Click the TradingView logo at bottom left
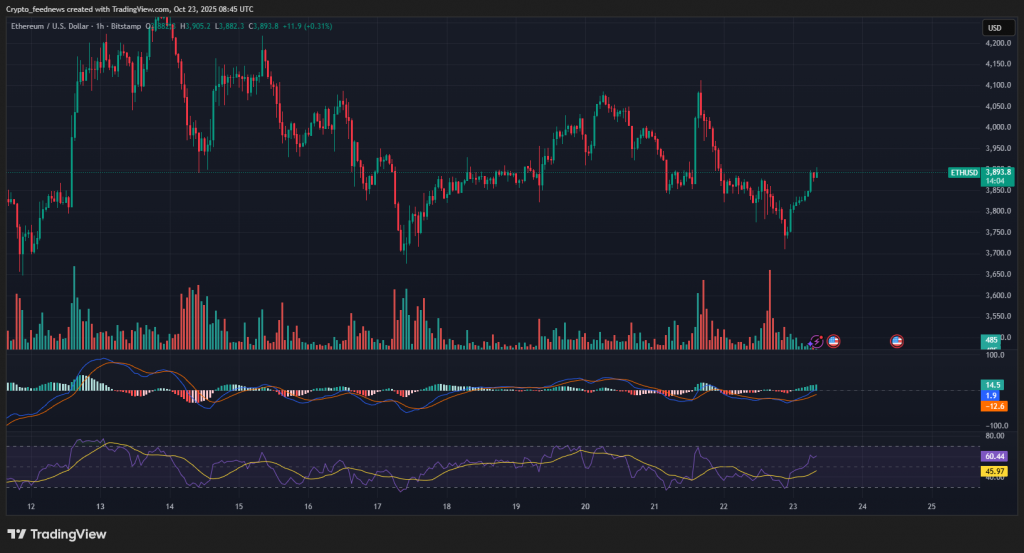Viewport: 1024px width, 553px height. 57,534
